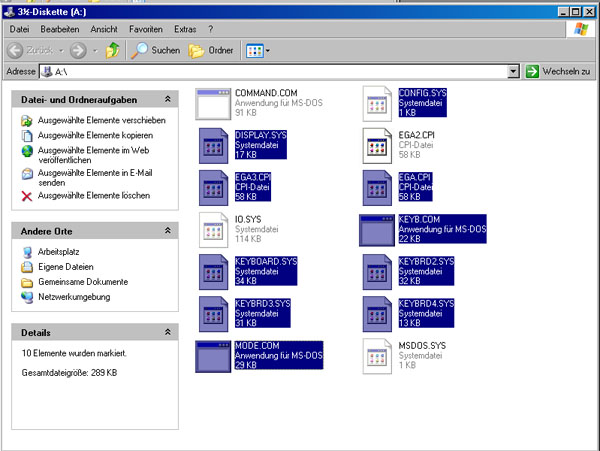
Task: Open the Datei menu
Action: tap(19, 29)
